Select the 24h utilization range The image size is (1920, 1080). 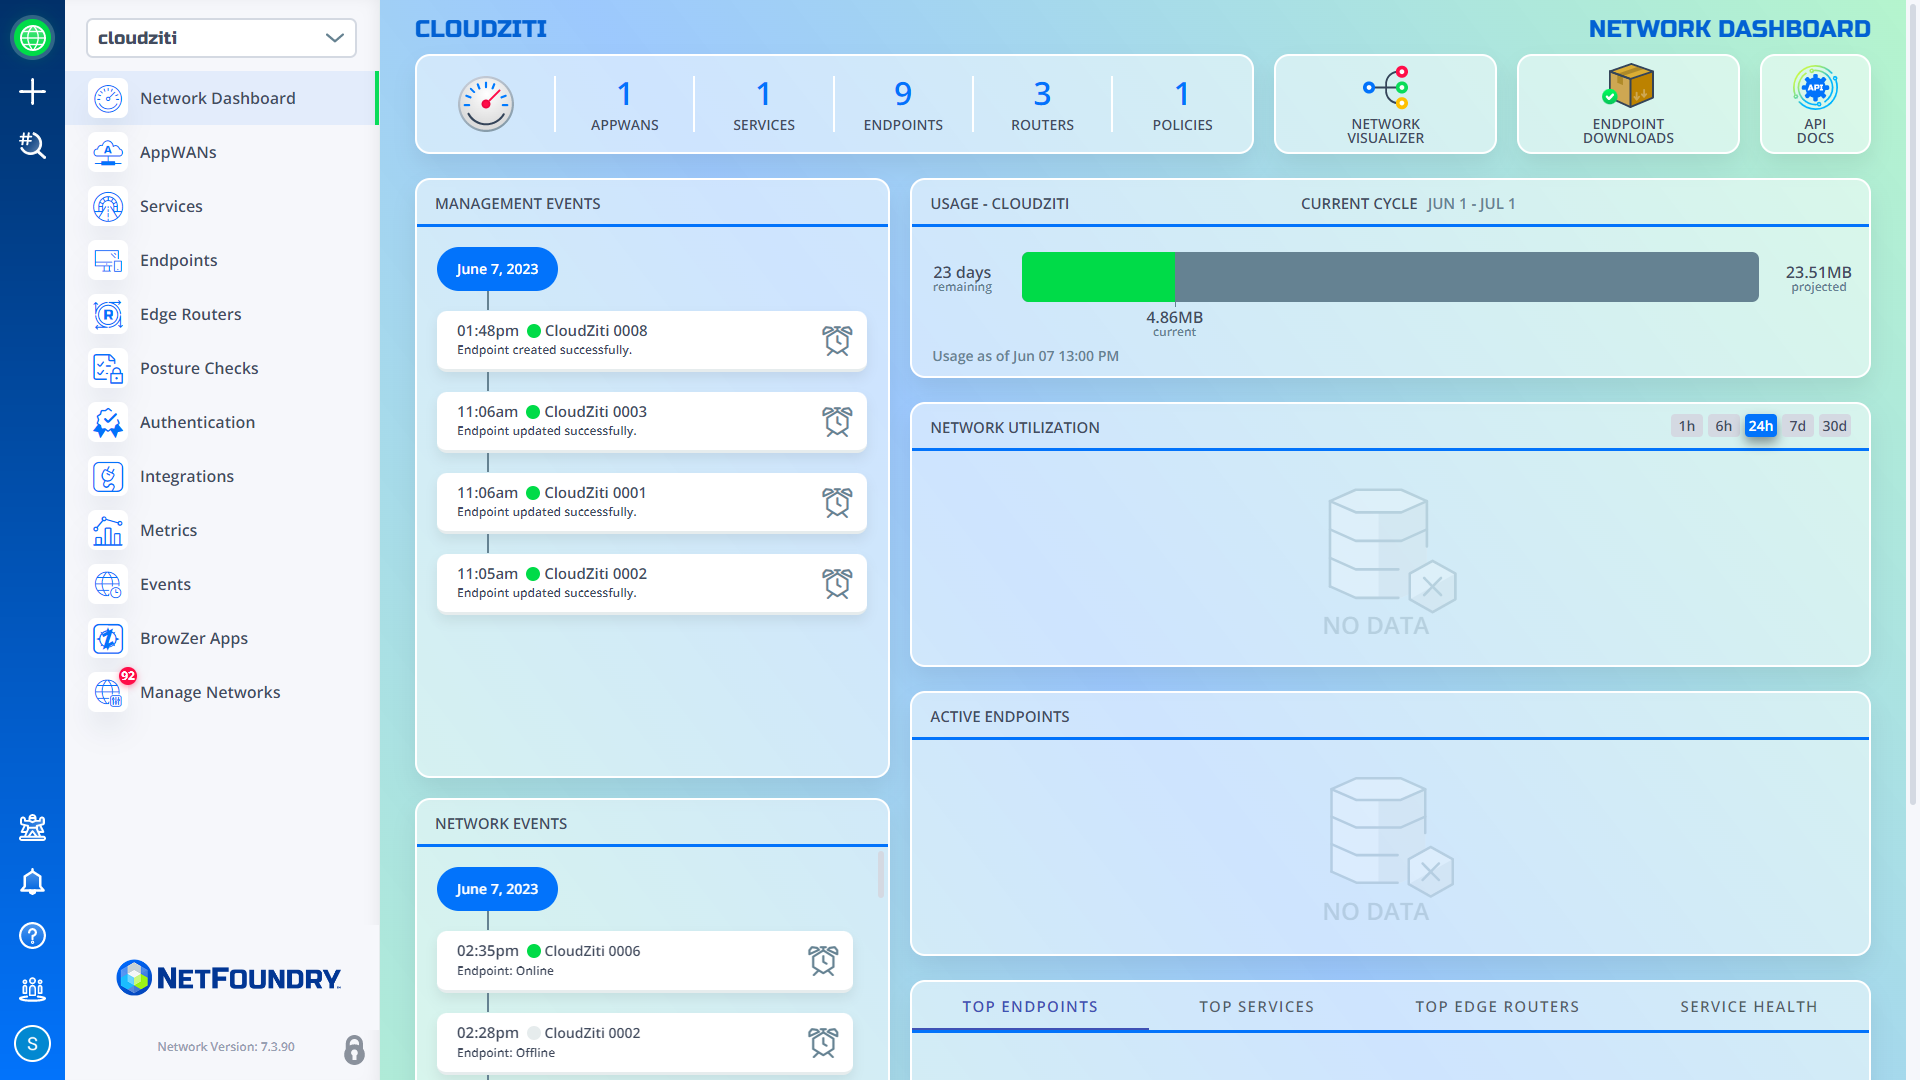coord(1761,426)
